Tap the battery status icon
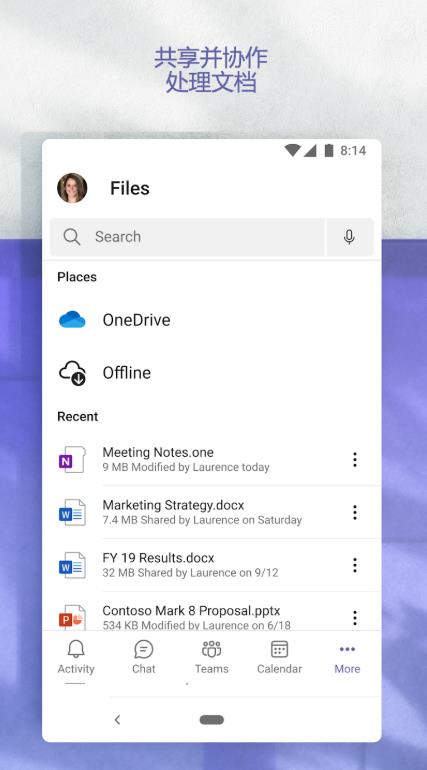Viewport: 427px width, 770px height. [x=329, y=151]
